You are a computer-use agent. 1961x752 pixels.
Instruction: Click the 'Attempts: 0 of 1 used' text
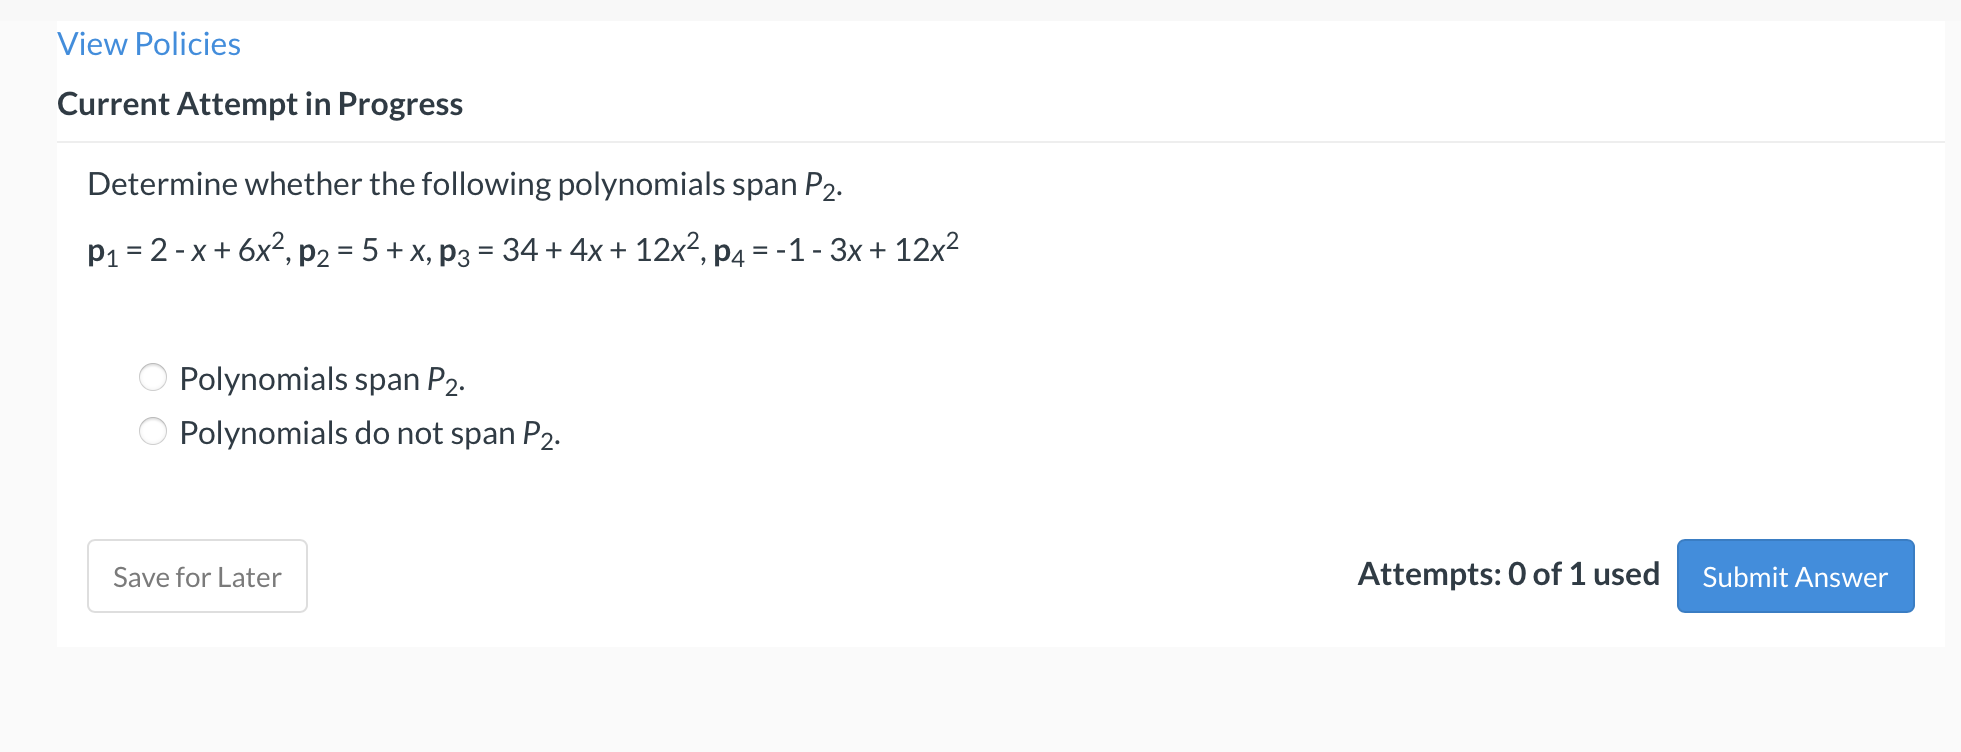(1508, 574)
